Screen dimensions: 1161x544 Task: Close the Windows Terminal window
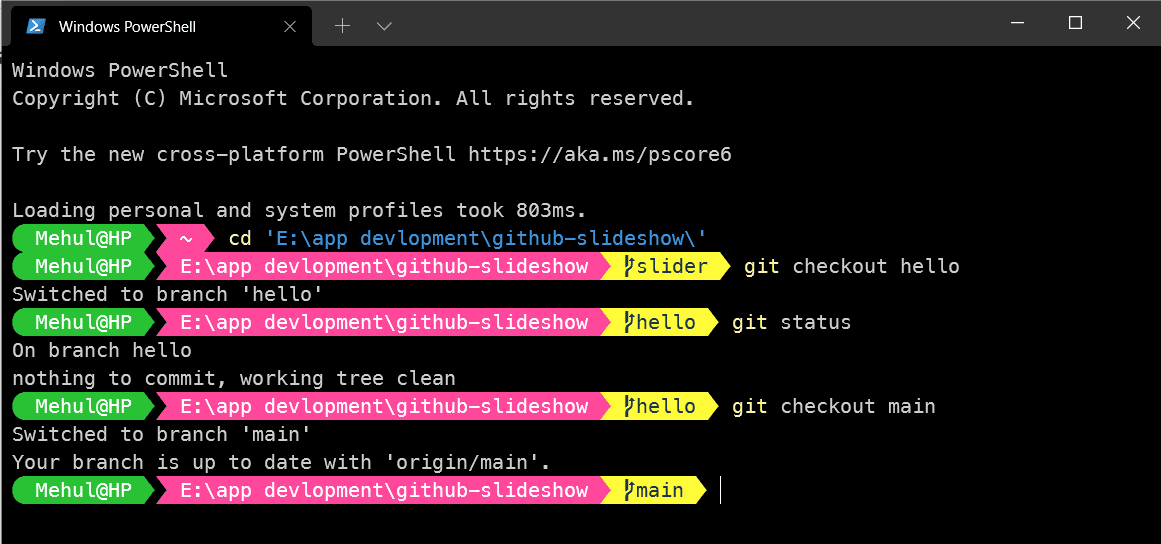click(x=1130, y=23)
